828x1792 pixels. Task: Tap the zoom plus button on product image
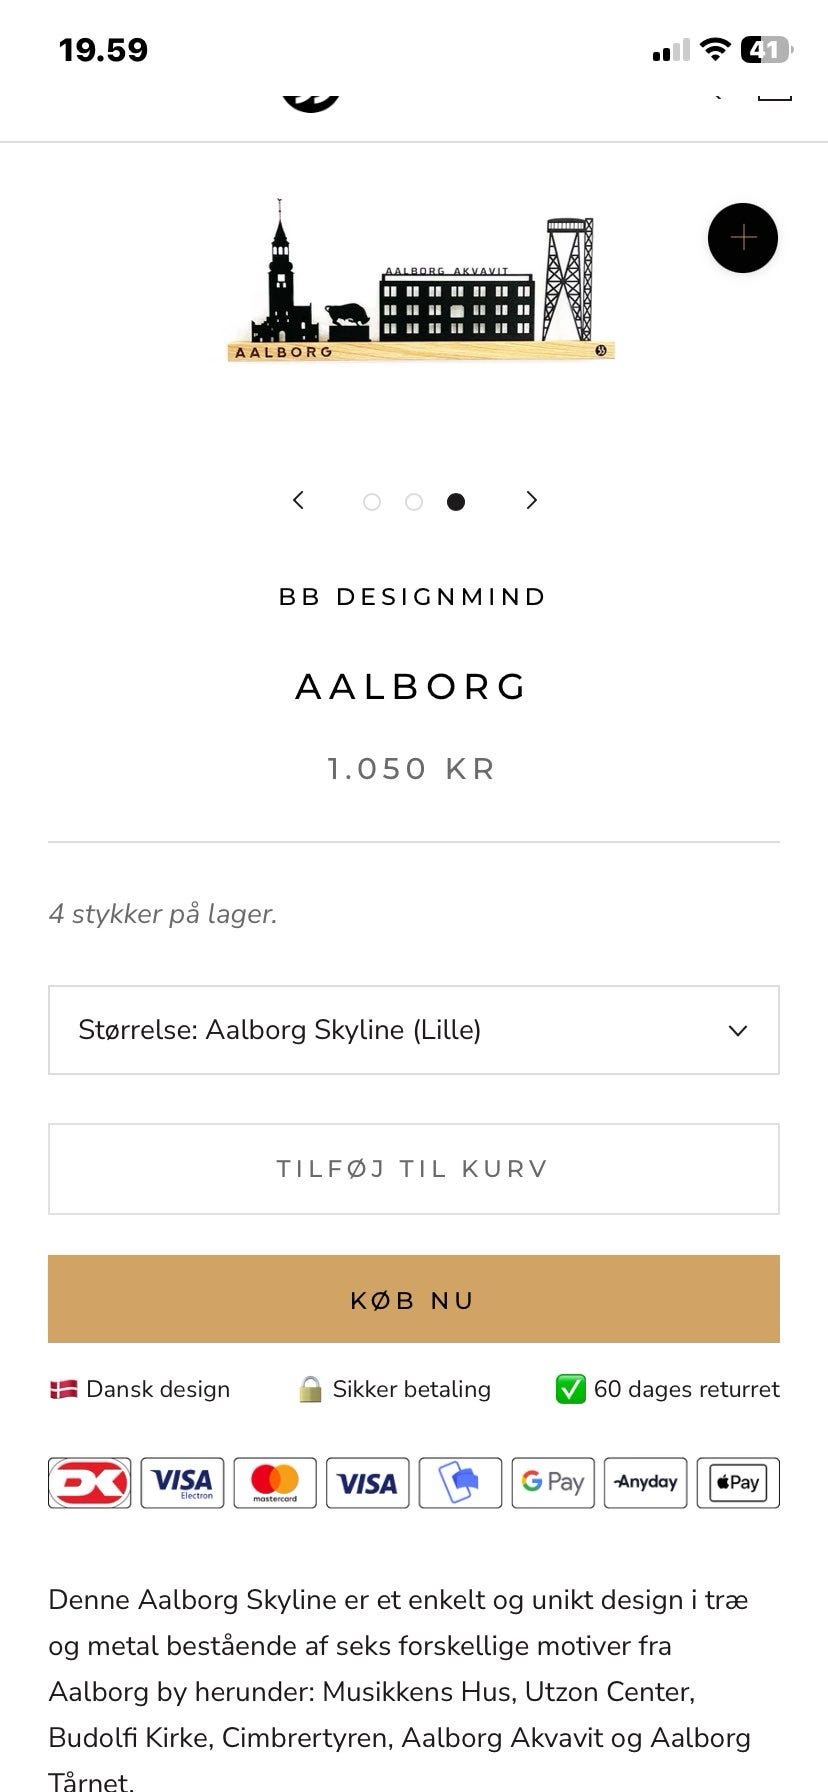click(x=743, y=238)
